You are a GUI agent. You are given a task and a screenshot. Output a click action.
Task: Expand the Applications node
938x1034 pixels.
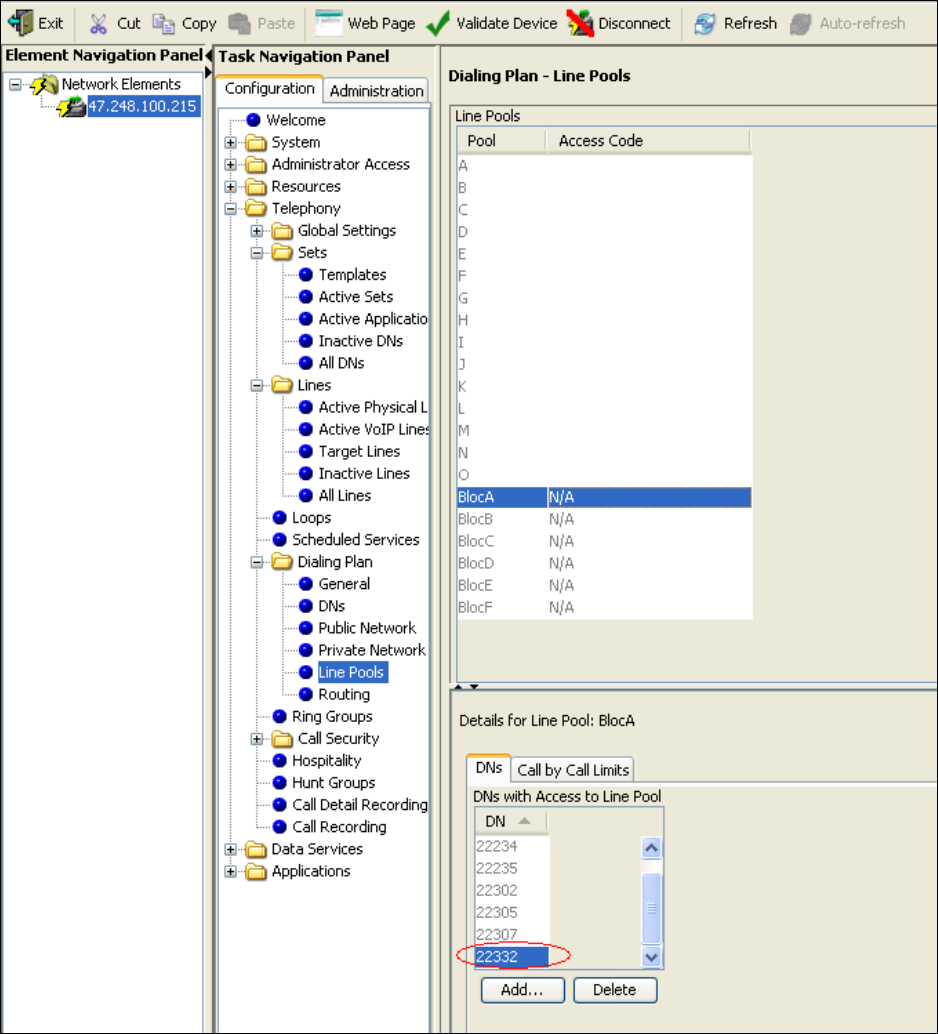(x=230, y=871)
